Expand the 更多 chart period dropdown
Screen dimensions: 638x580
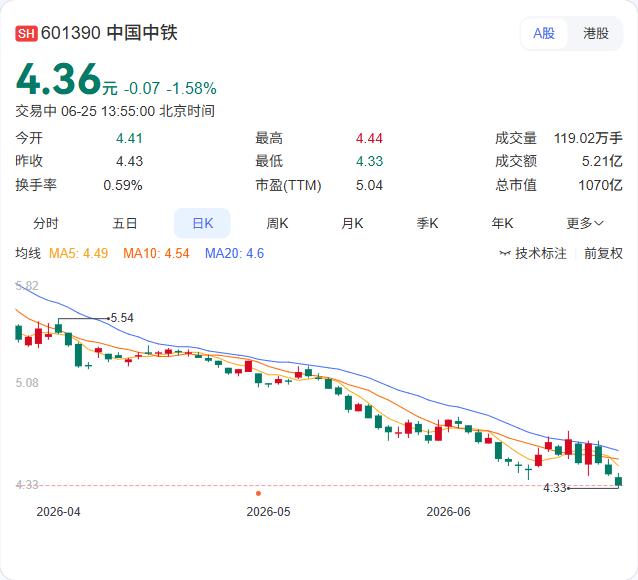tap(585, 223)
